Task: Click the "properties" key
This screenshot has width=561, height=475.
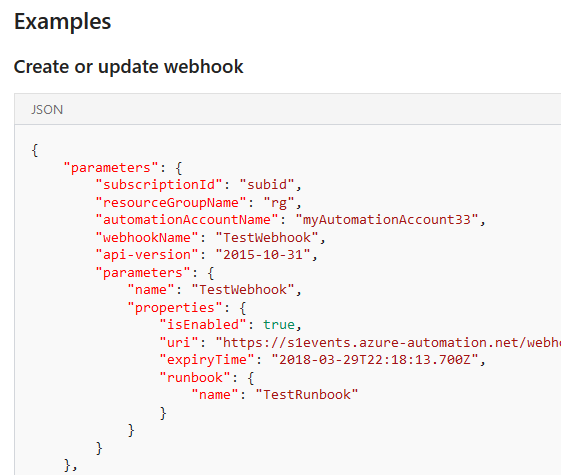Action: tap(175, 308)
